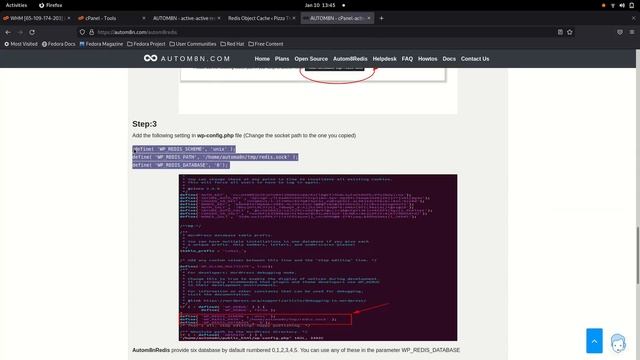Screen dimensions: 640x360
Task: Click the WP_REDIS_SCHEME define code line
Action: point(184,149)
